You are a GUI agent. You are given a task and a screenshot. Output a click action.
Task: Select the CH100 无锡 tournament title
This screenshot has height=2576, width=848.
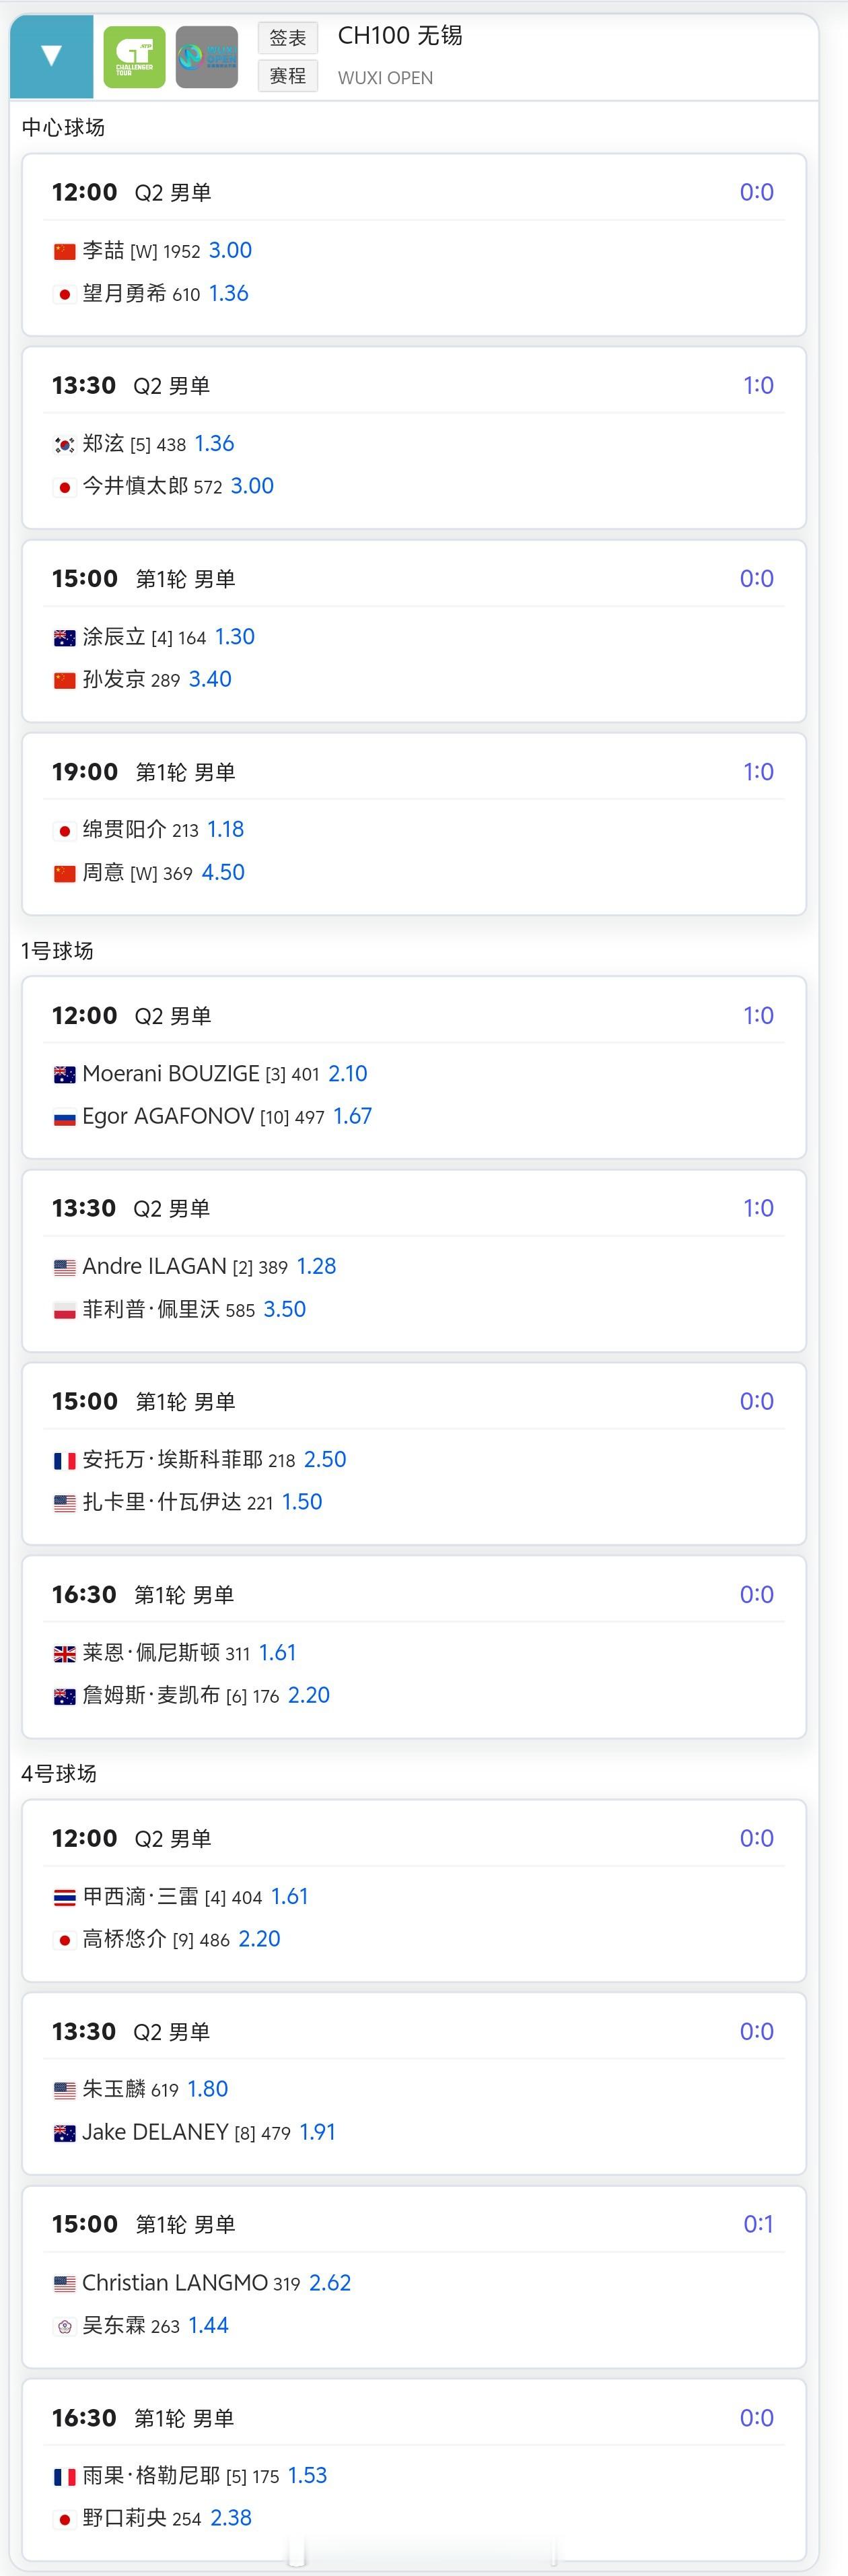point(400,36)
